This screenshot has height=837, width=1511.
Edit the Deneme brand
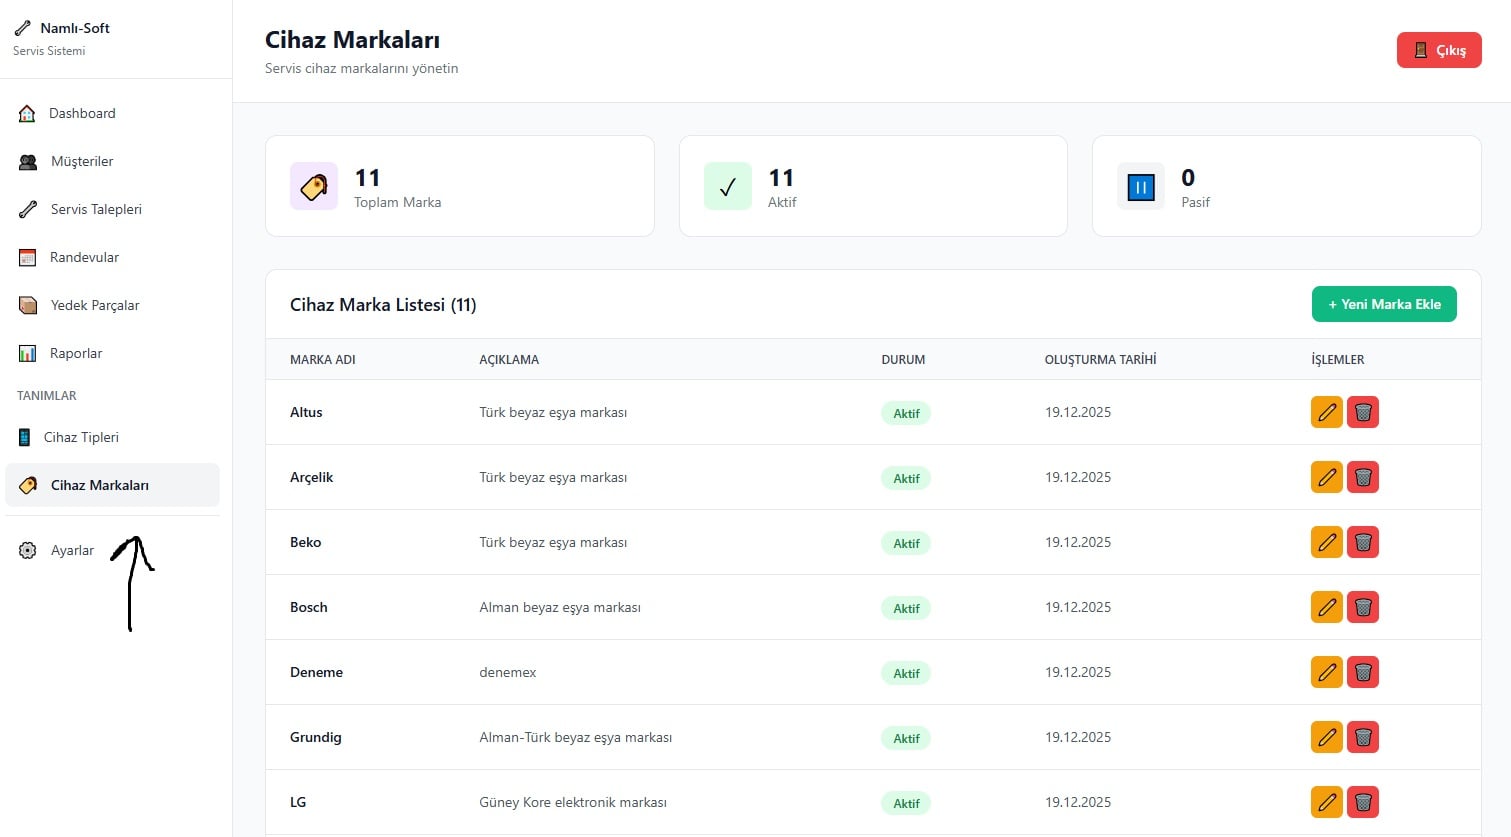click(x=1326, y=672)
